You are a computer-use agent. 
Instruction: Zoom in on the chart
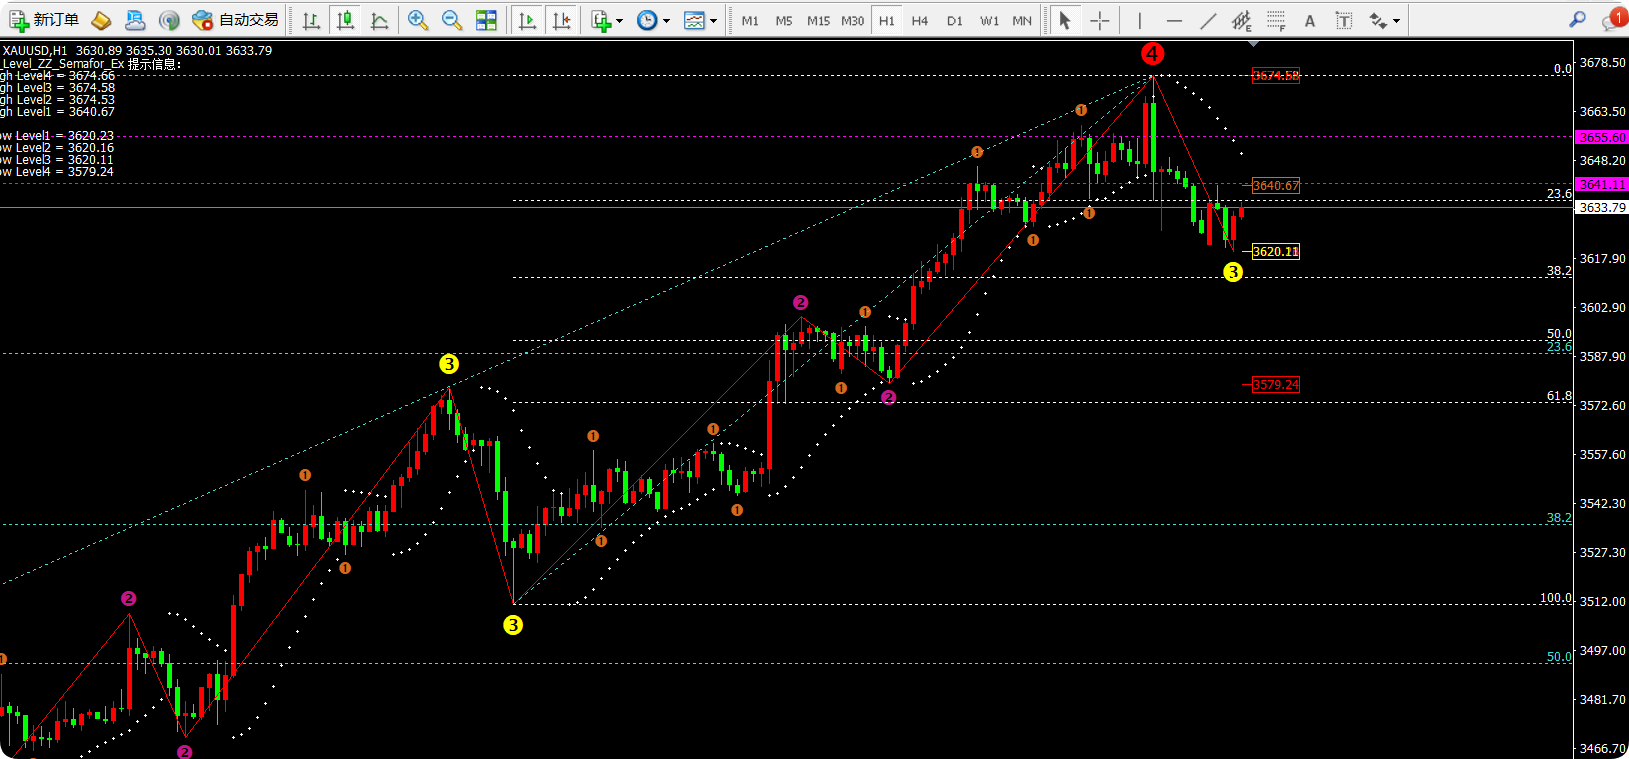pos(418,20)
